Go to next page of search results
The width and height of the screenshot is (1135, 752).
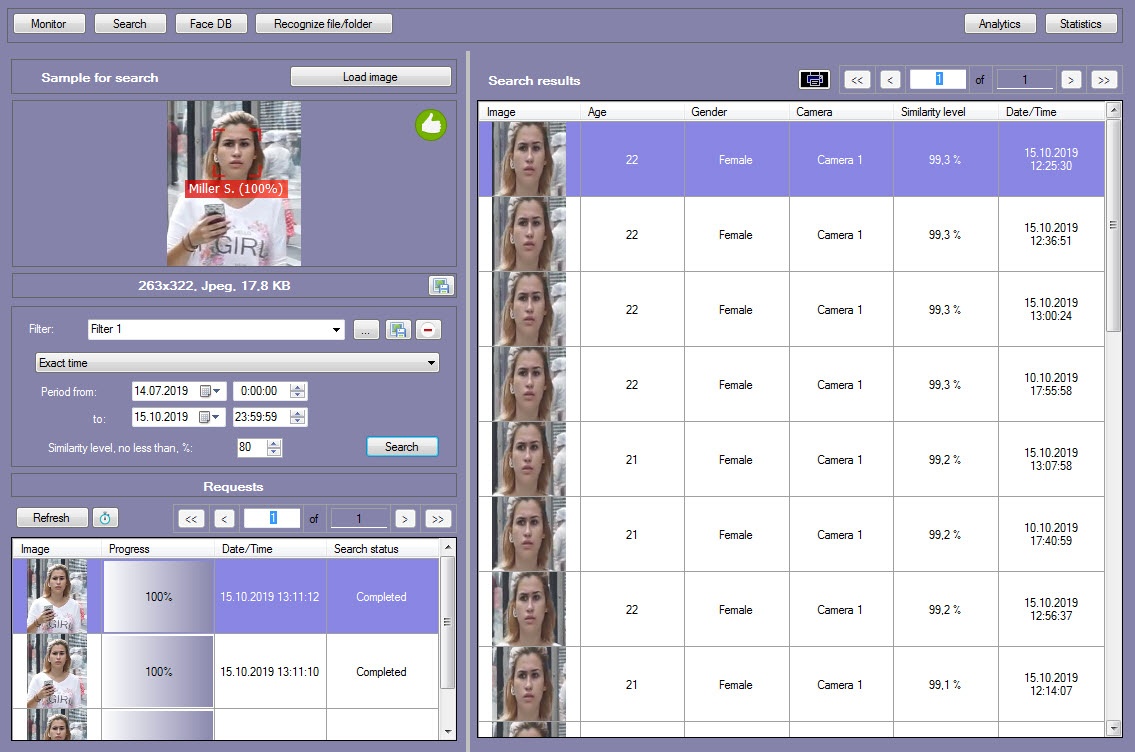click(1070, 79)
